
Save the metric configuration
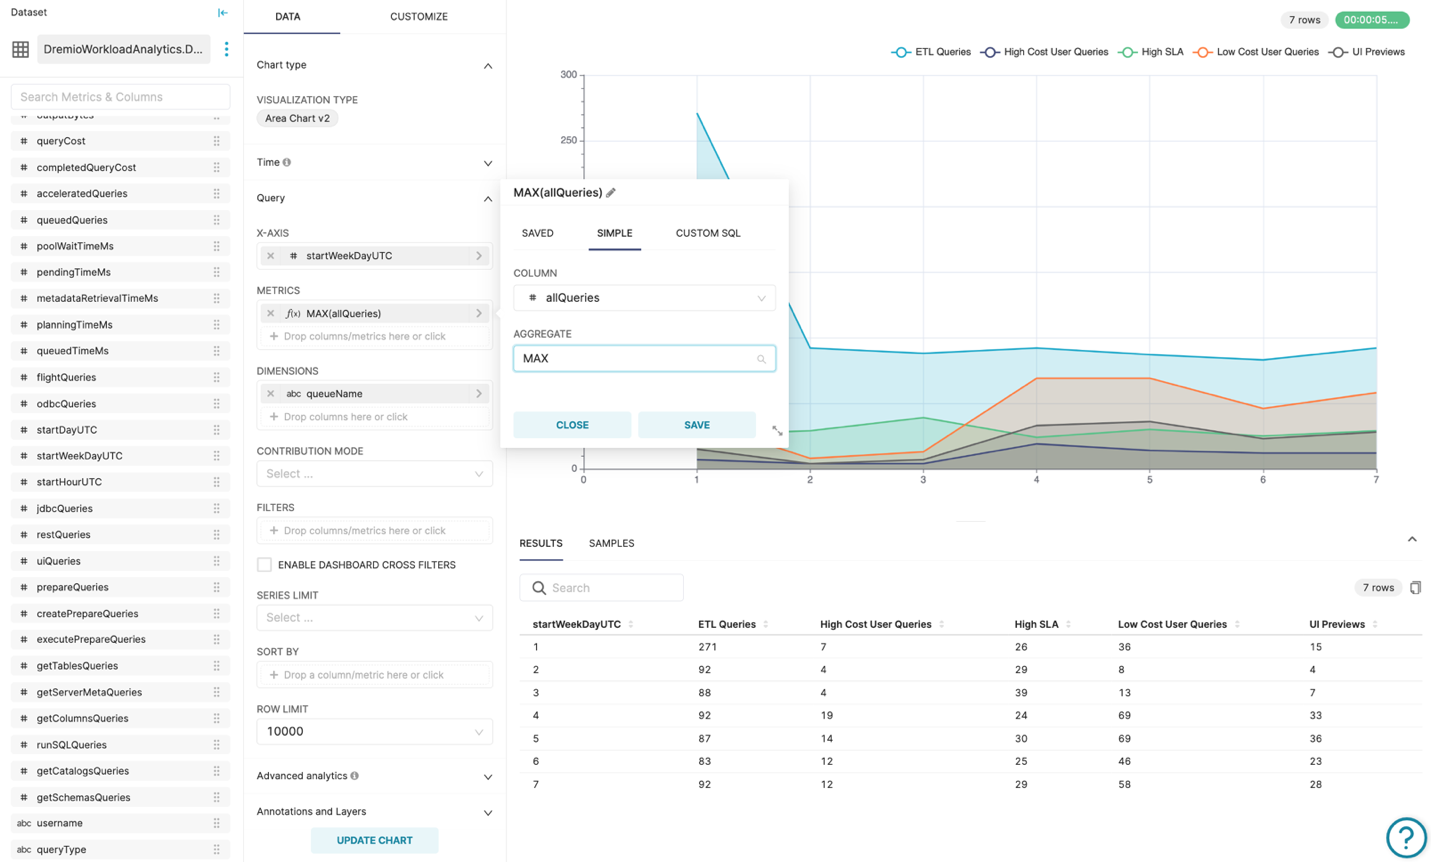coord(696,425)
